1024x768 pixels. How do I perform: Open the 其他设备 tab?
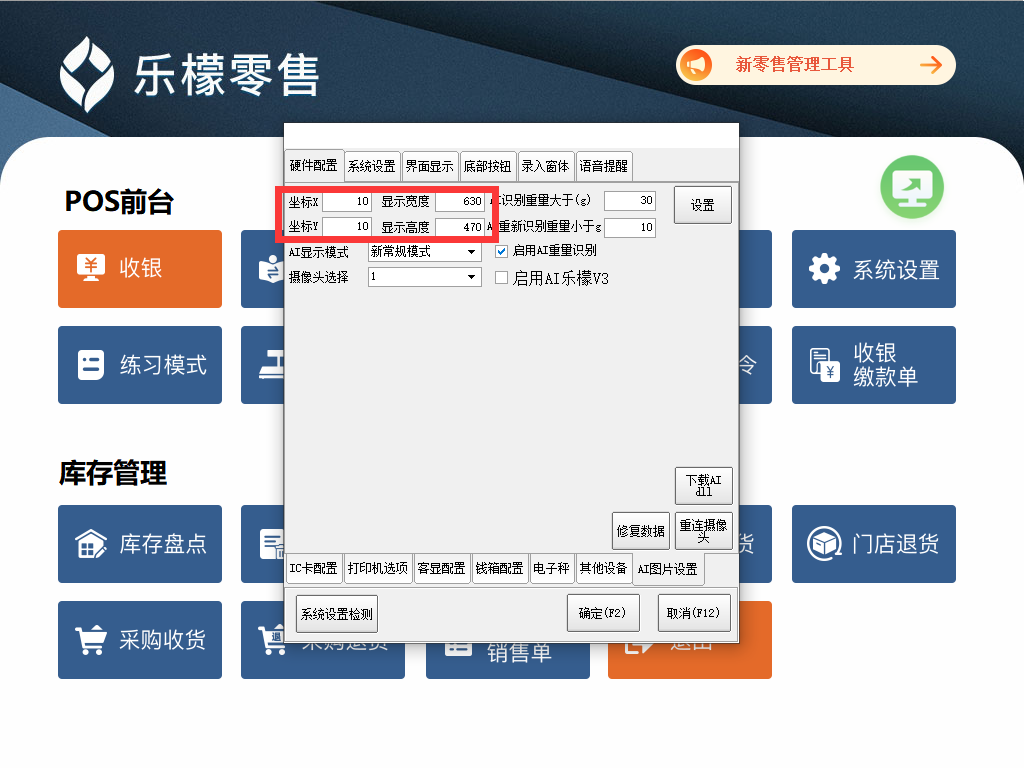coord(603,568)
